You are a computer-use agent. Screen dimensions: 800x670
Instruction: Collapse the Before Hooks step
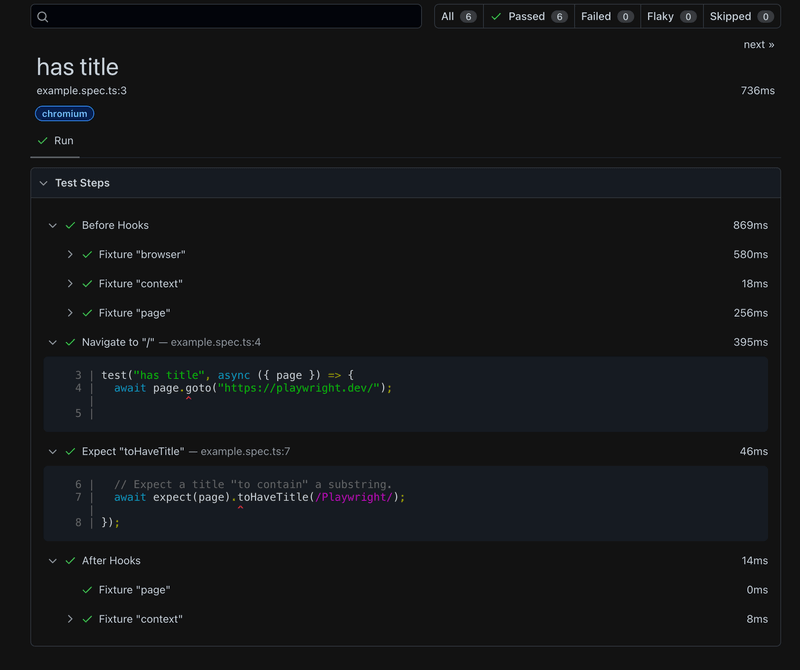[x=53, y=226]
